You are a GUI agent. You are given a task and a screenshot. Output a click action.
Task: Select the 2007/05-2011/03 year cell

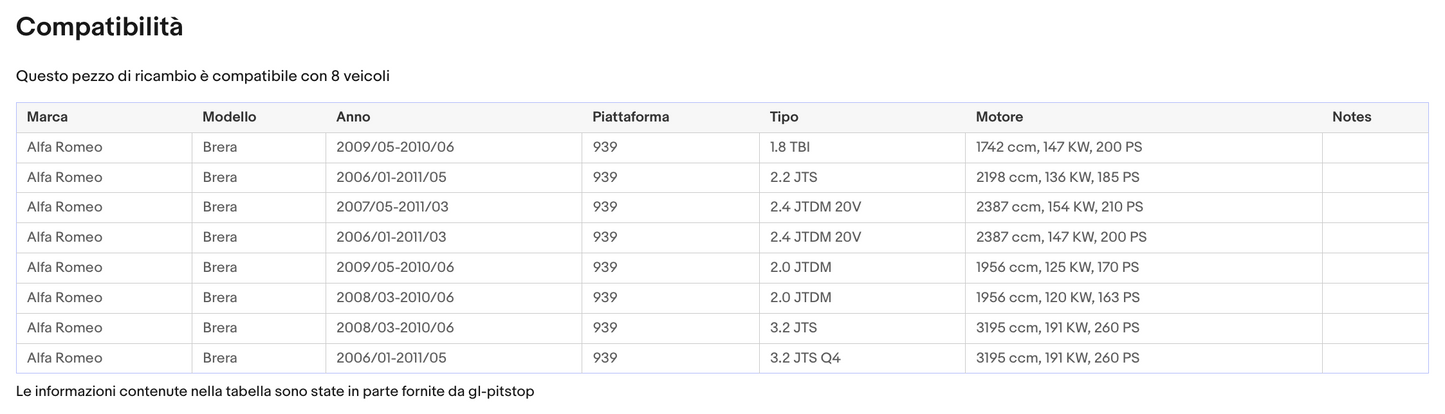coord(391,207)
